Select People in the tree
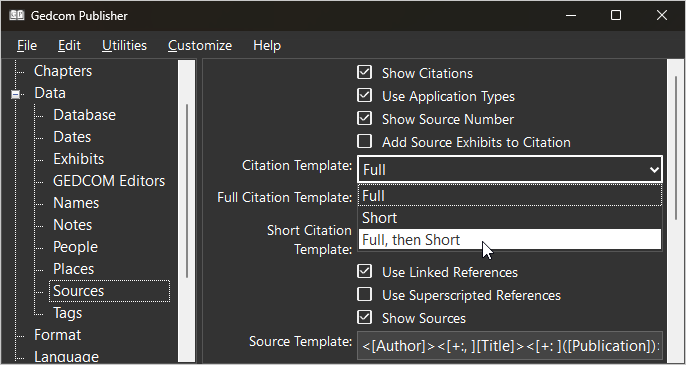The image size is (686, 365). point(76,247)
